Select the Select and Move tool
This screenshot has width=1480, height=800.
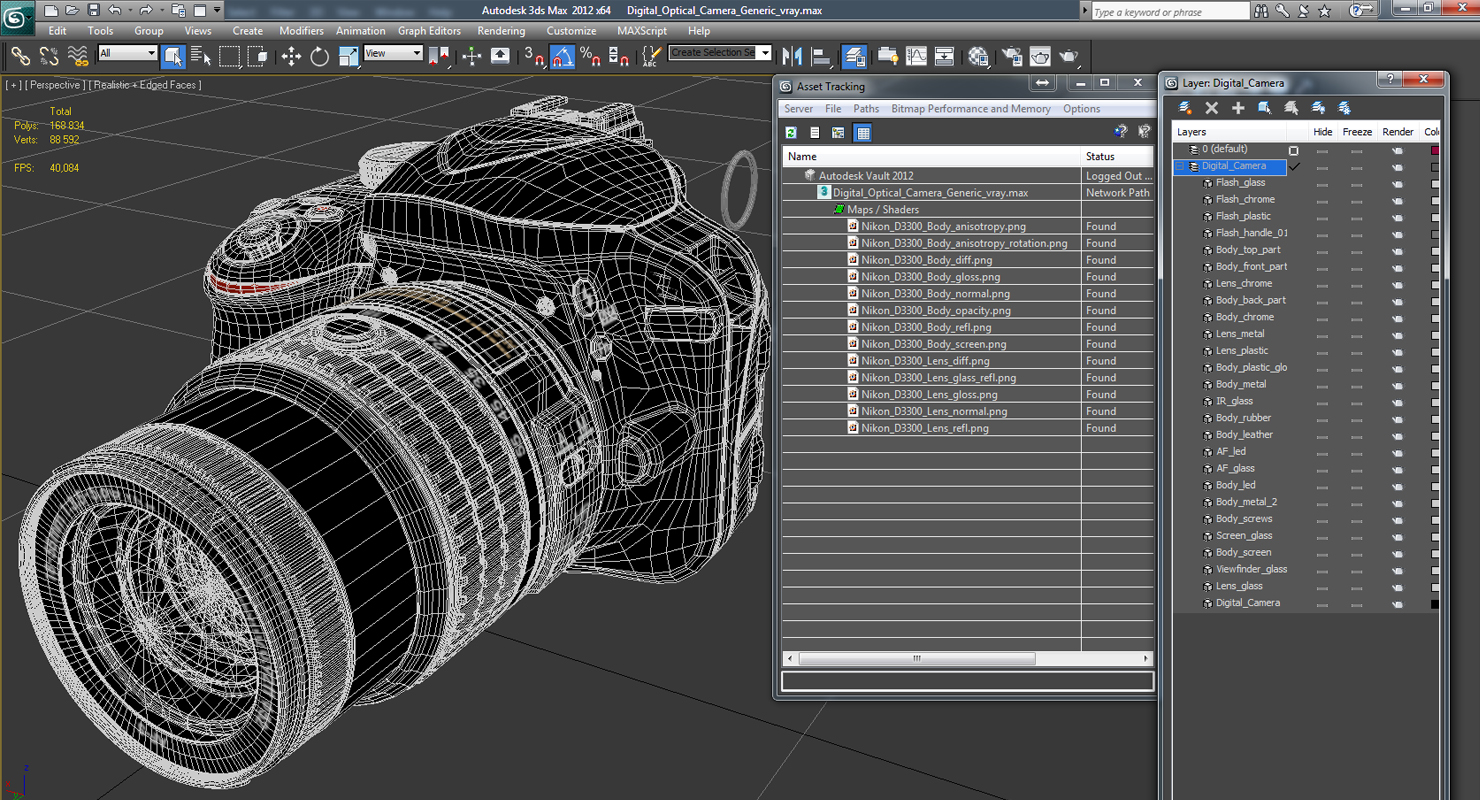coord(291,57)
